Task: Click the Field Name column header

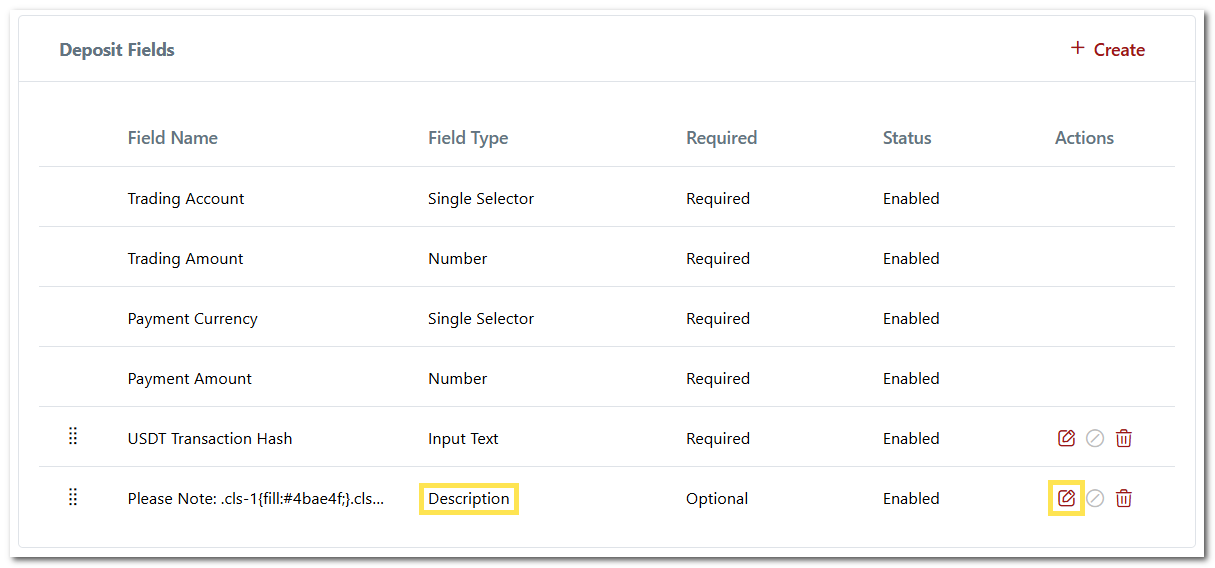Action: (172, 138)
